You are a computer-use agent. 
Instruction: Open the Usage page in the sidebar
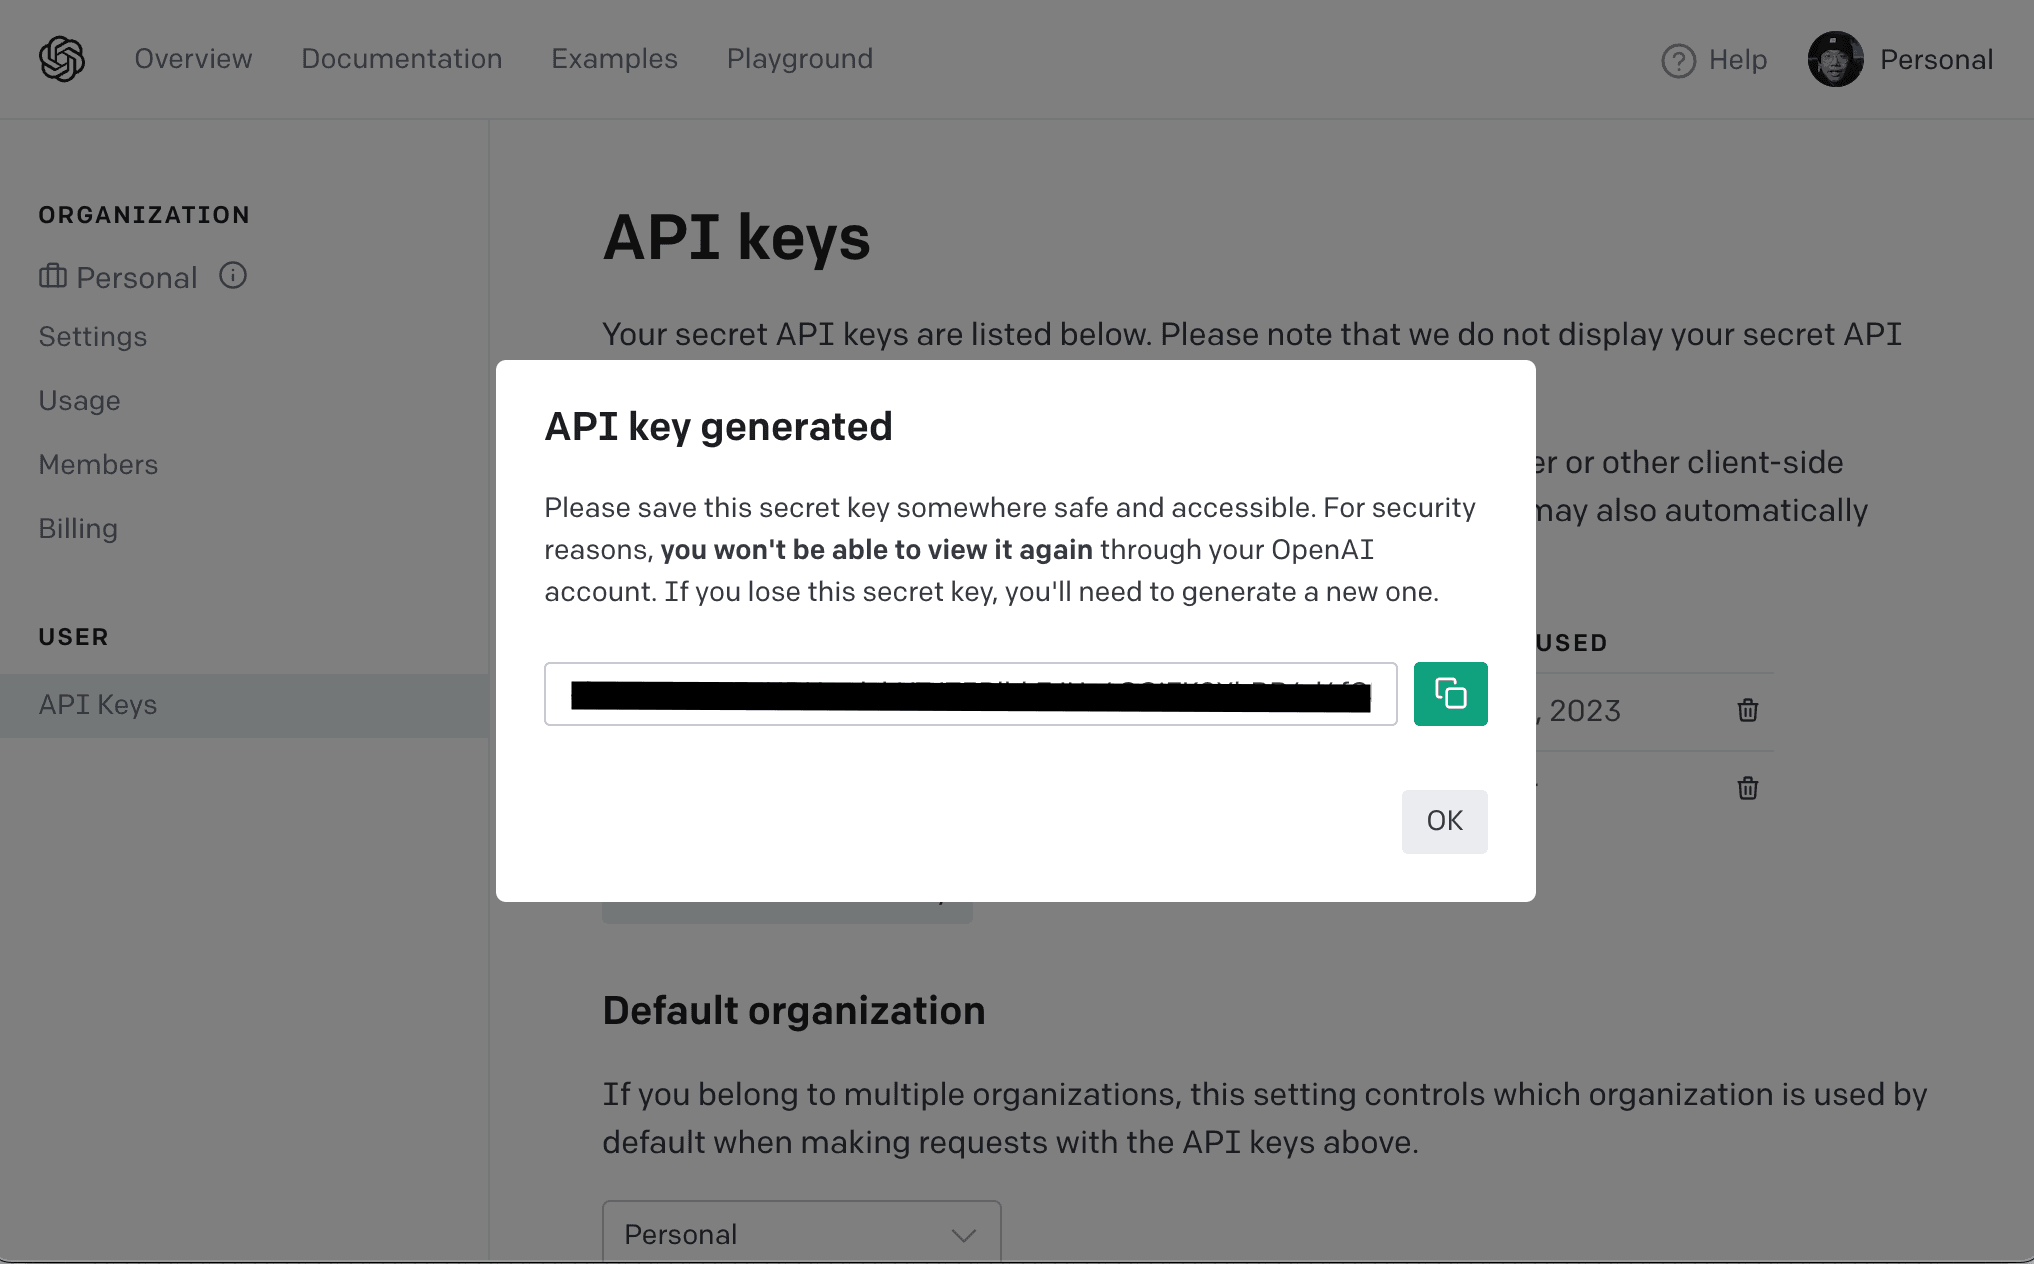(x=79, y=401)
